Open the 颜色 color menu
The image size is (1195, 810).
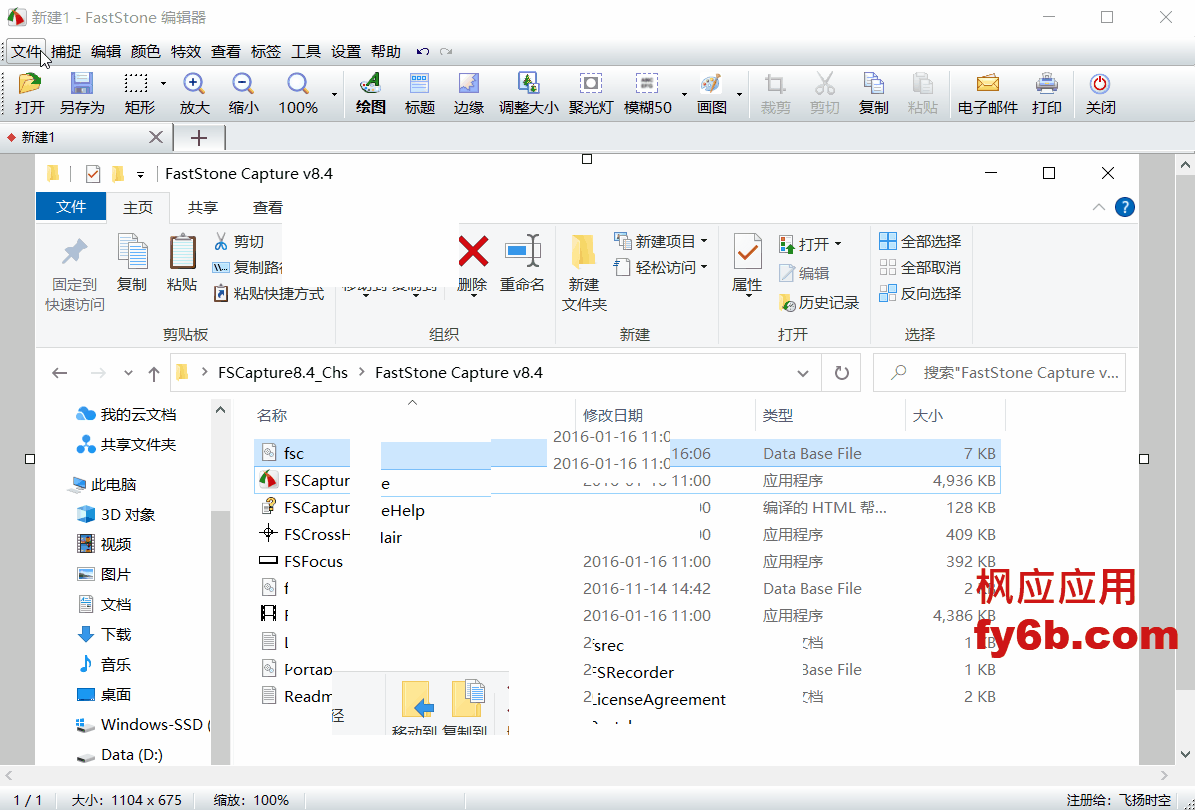click(x=146, y=52)
